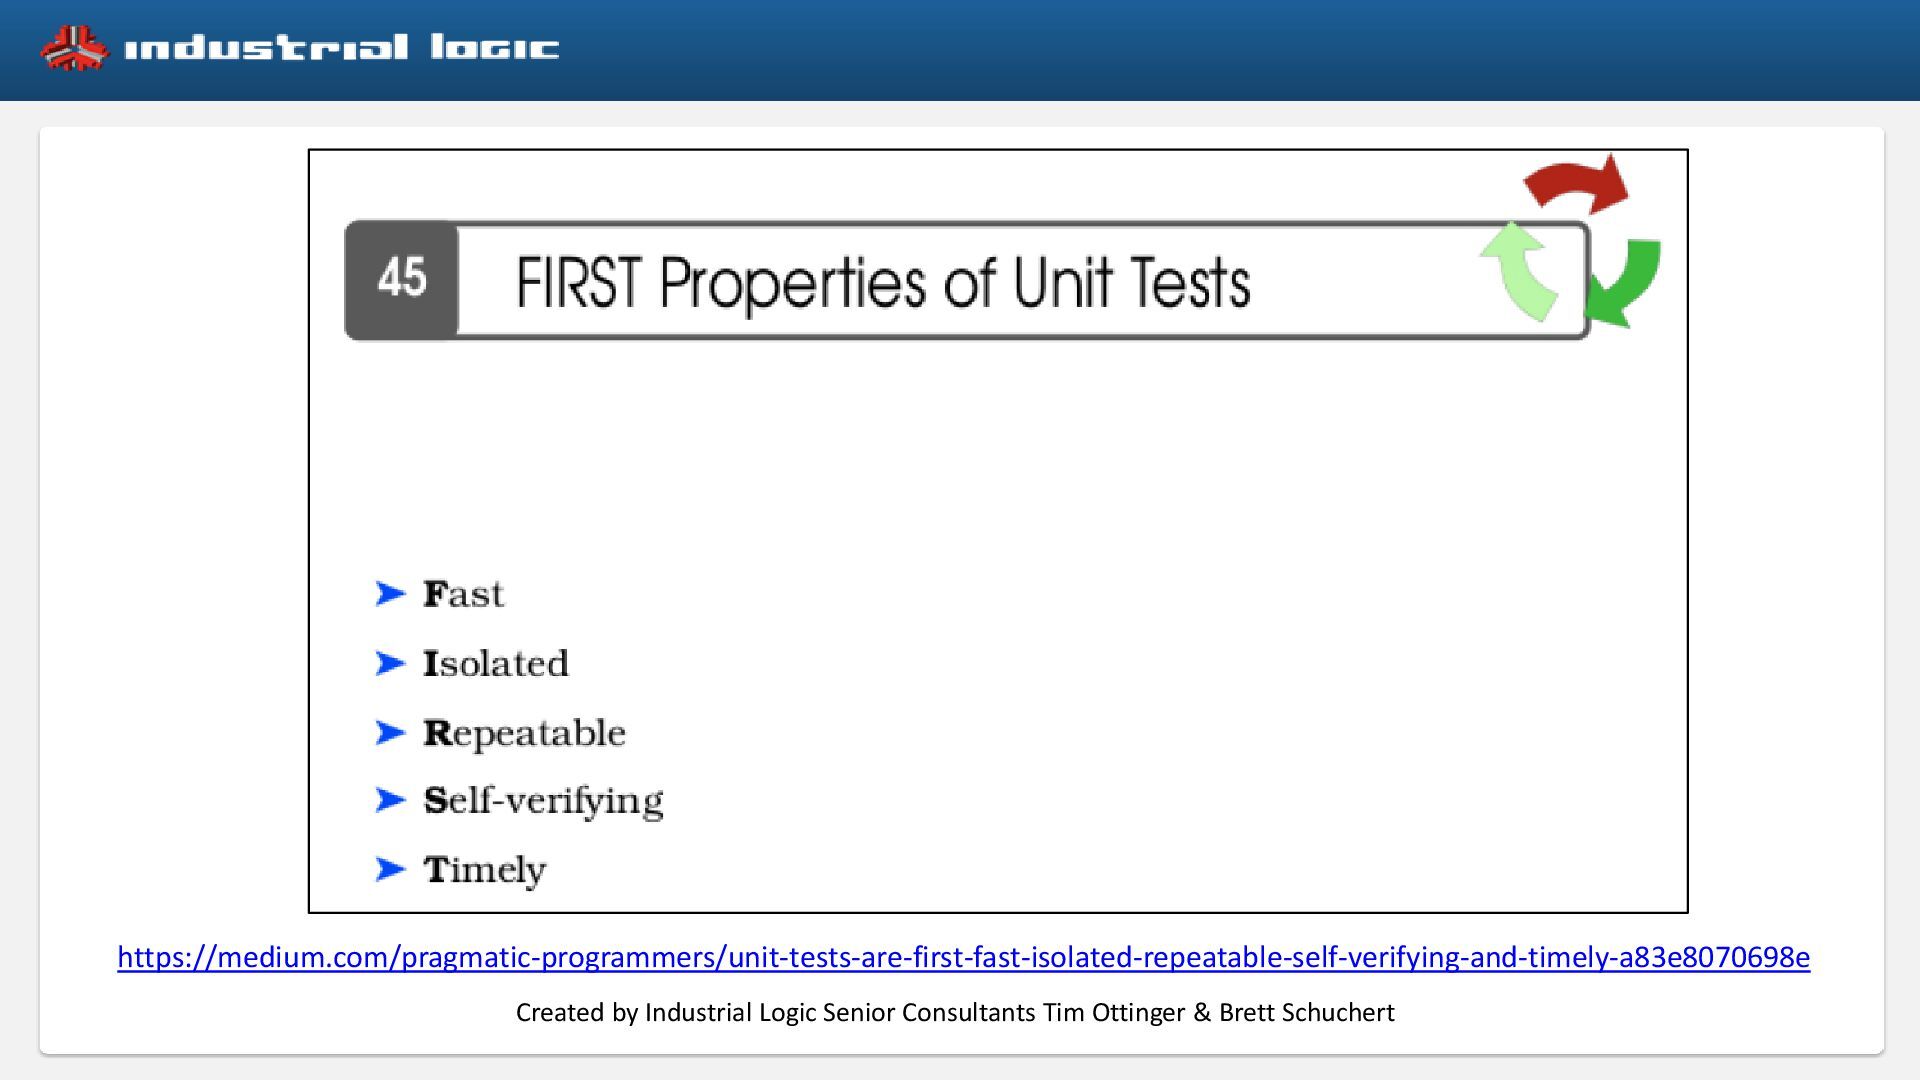Viewport: 1920px width, 1080px height.
Task: Click the blue arrow bullet beside Repeatable
Action: point(390,733)
